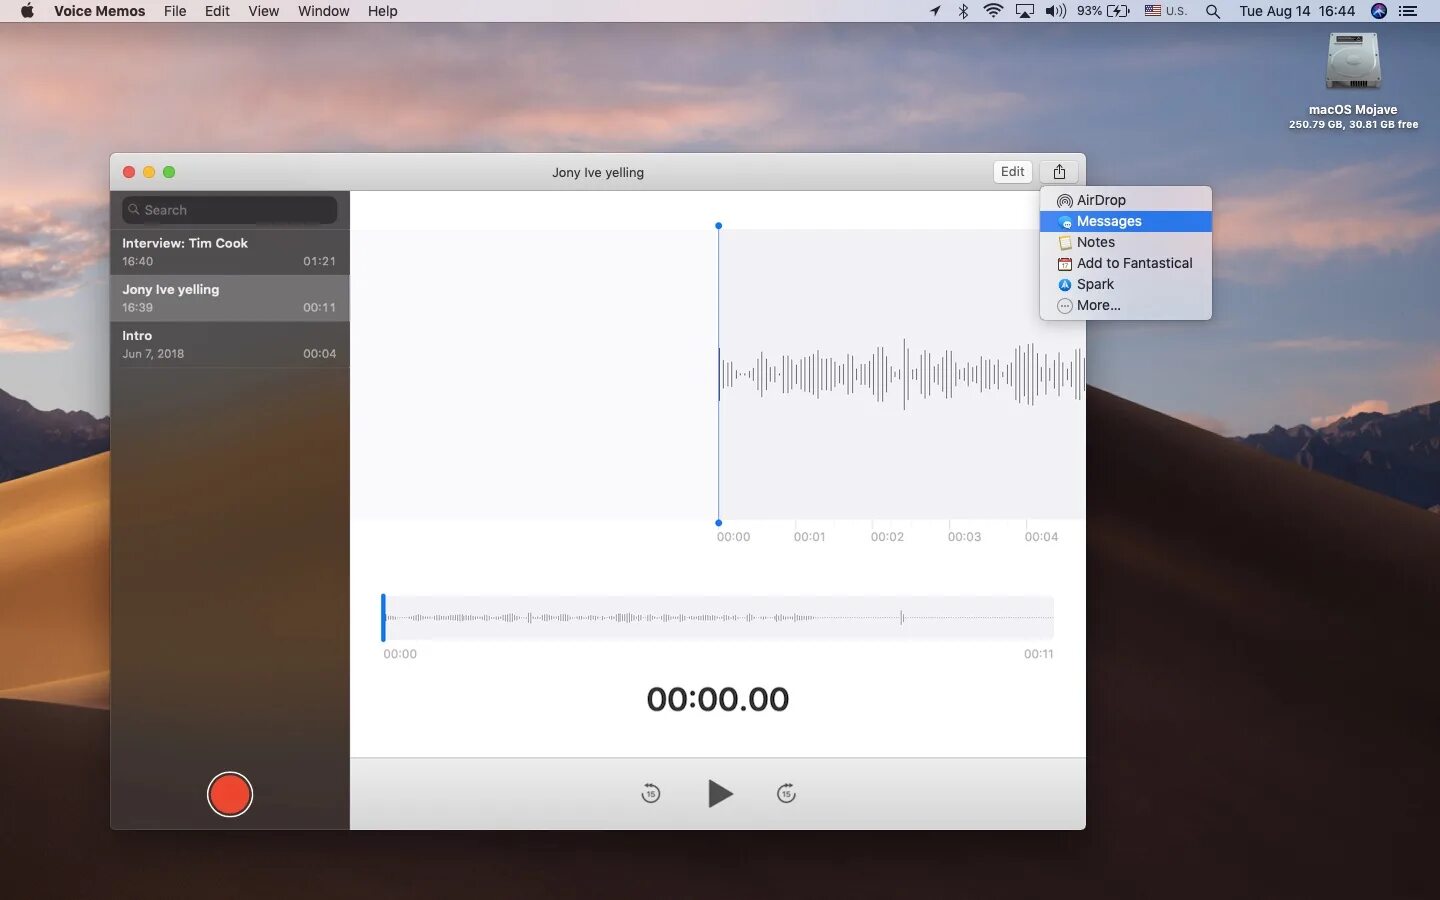The height and width of the screenshot is (900, 1440).
Task: Click the AirPlay display icon
Action: [1025, 11]
